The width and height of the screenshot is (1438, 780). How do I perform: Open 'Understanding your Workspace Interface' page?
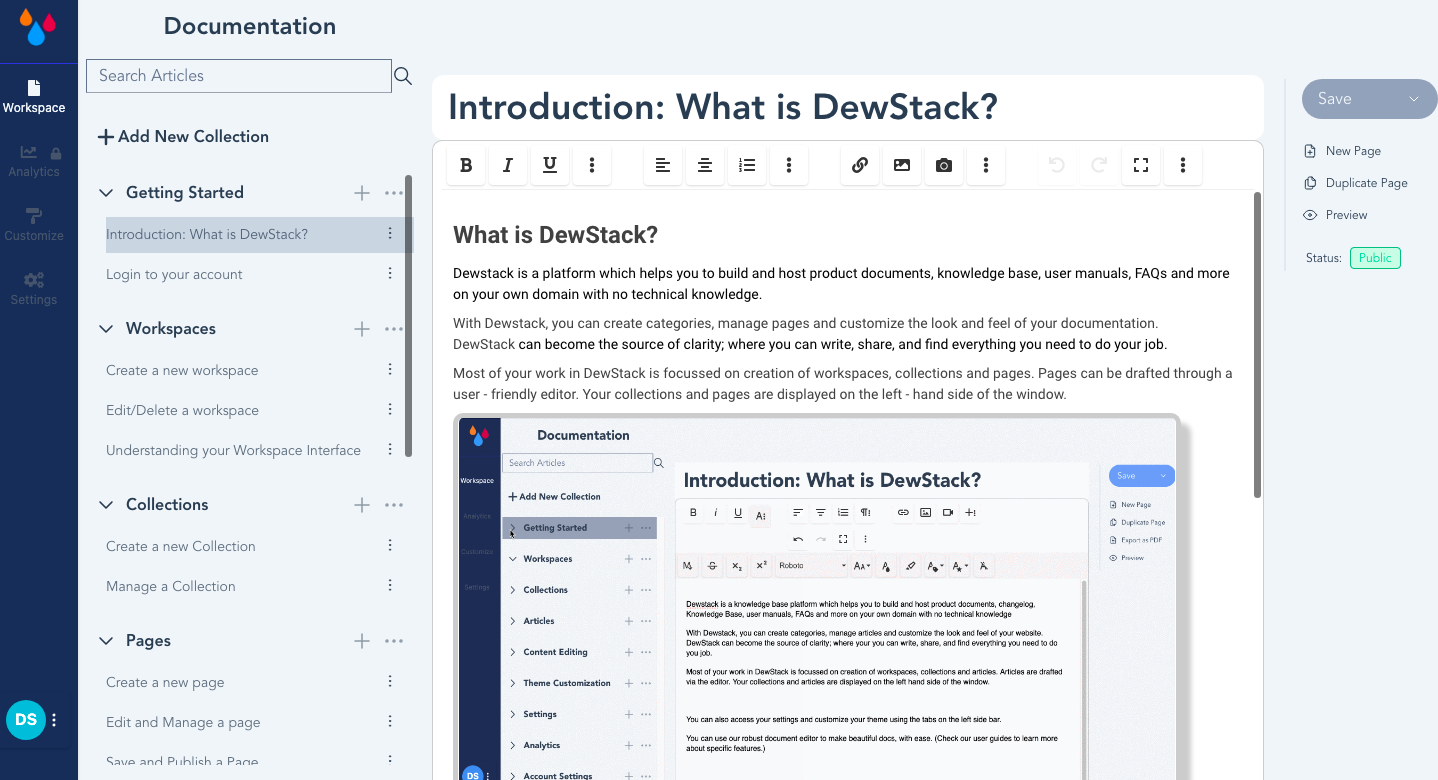[x=233, y=451]
